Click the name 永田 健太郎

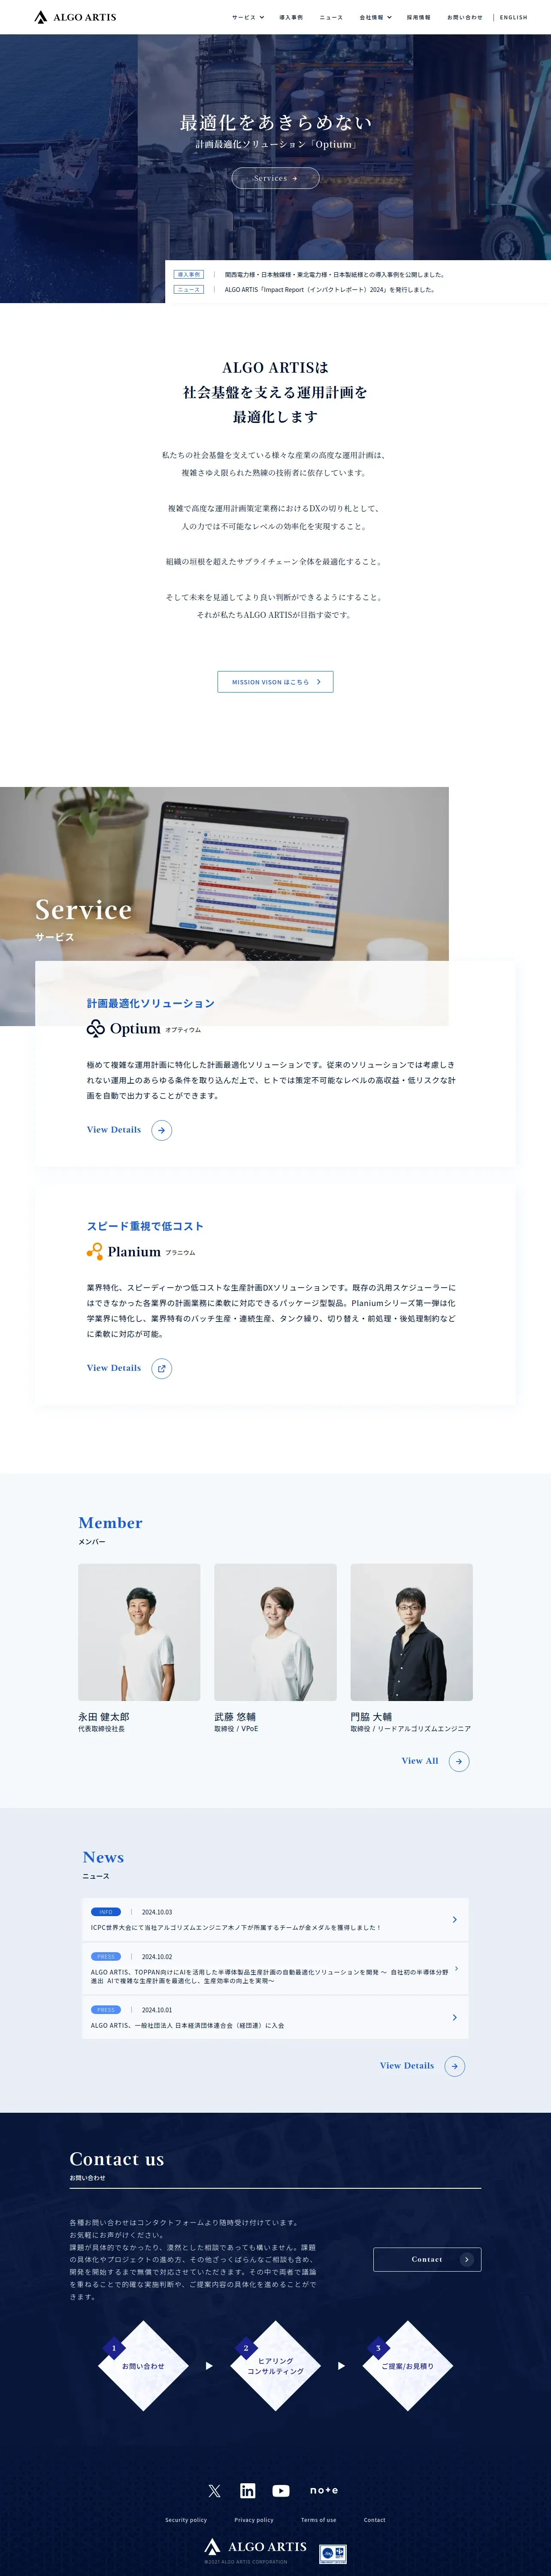tap(103, 1716)
